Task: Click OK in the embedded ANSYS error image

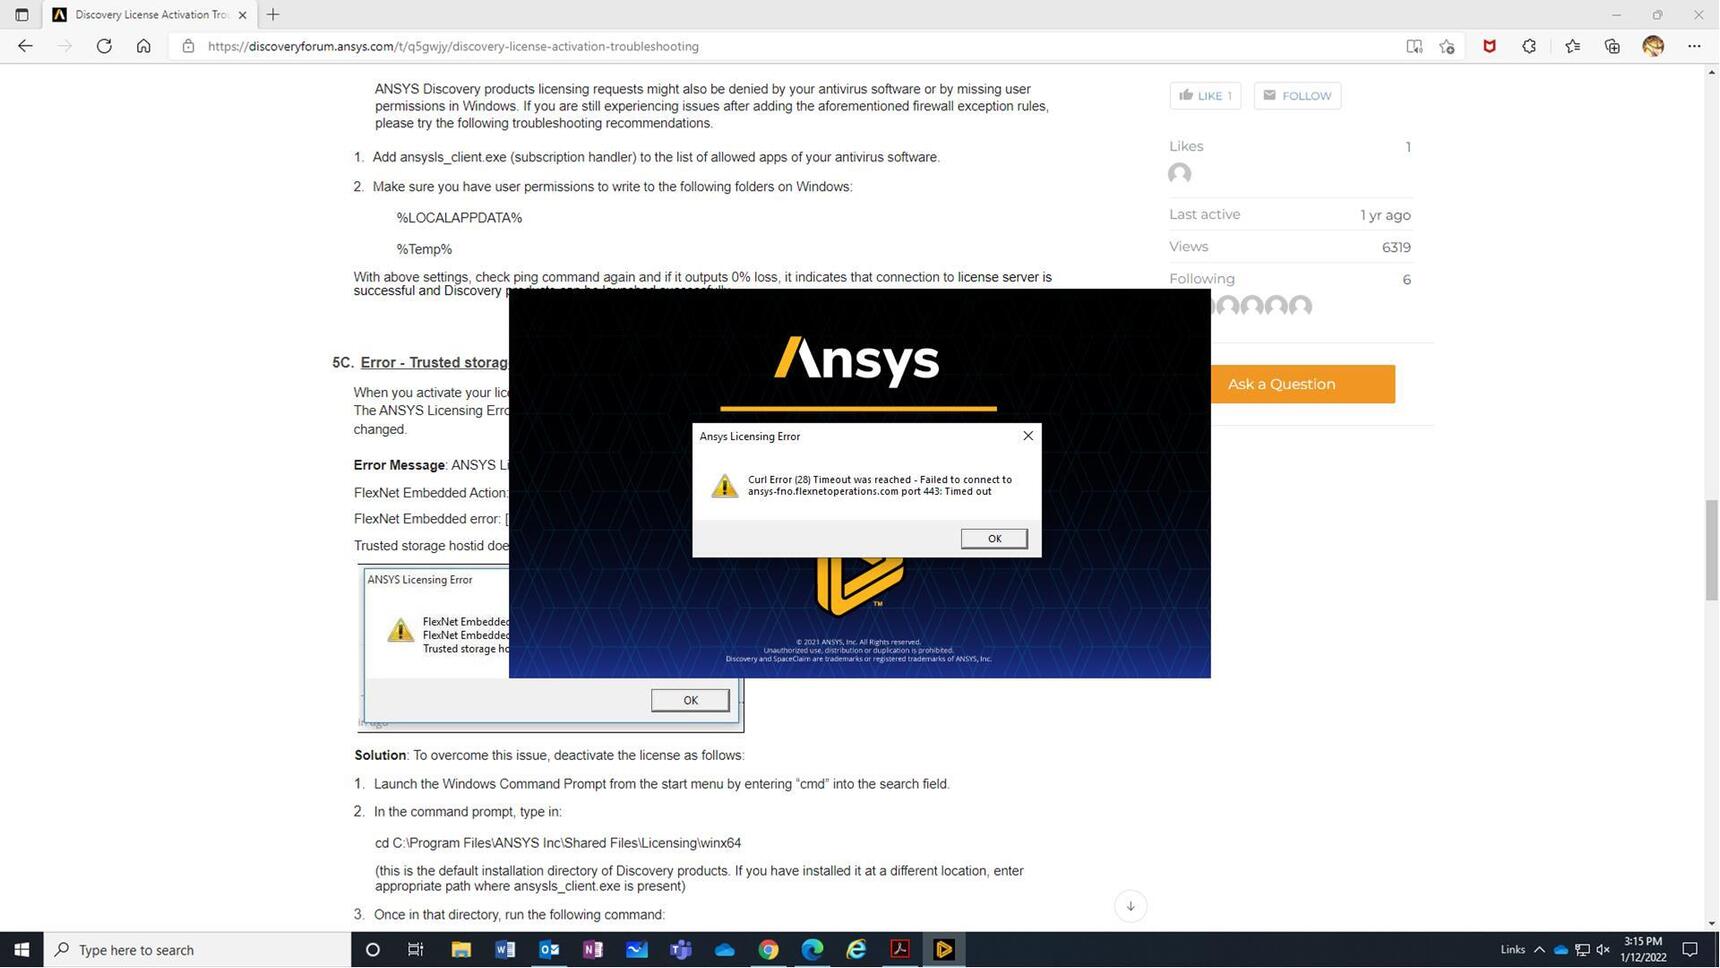Action: pyautogui.click(x=690, y=700)
